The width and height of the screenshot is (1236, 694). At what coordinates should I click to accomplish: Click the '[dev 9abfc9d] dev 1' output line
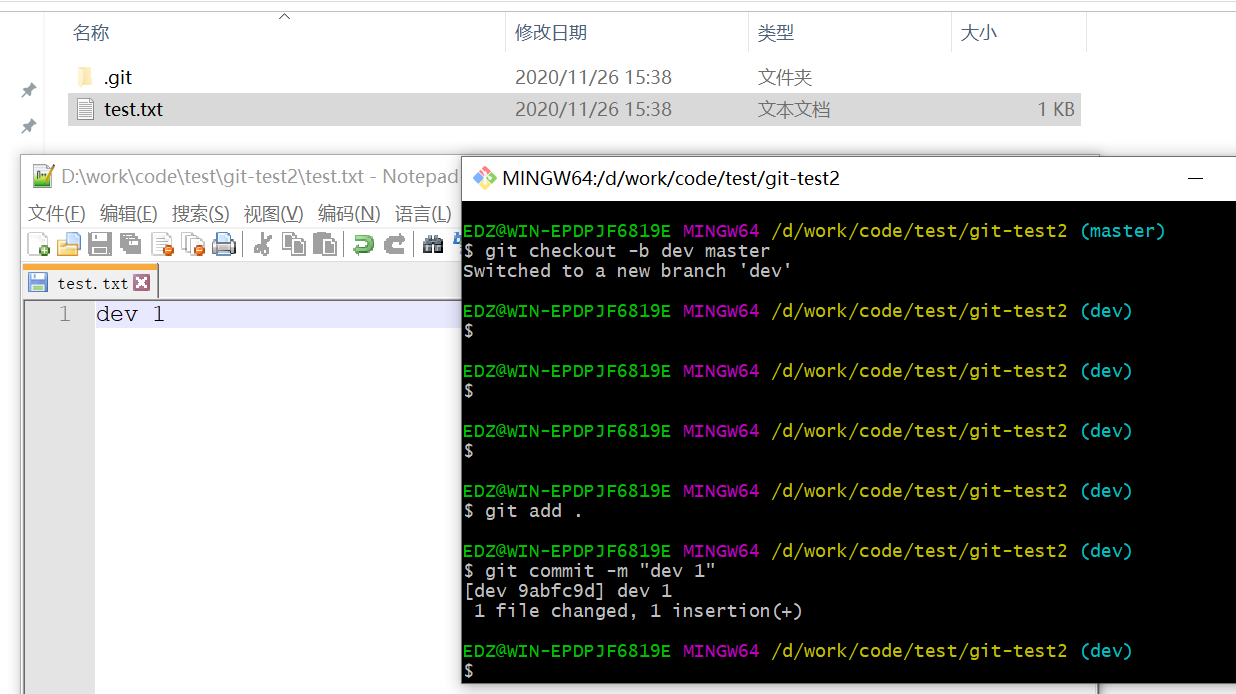pyautogui.click(x=567, y=591)
